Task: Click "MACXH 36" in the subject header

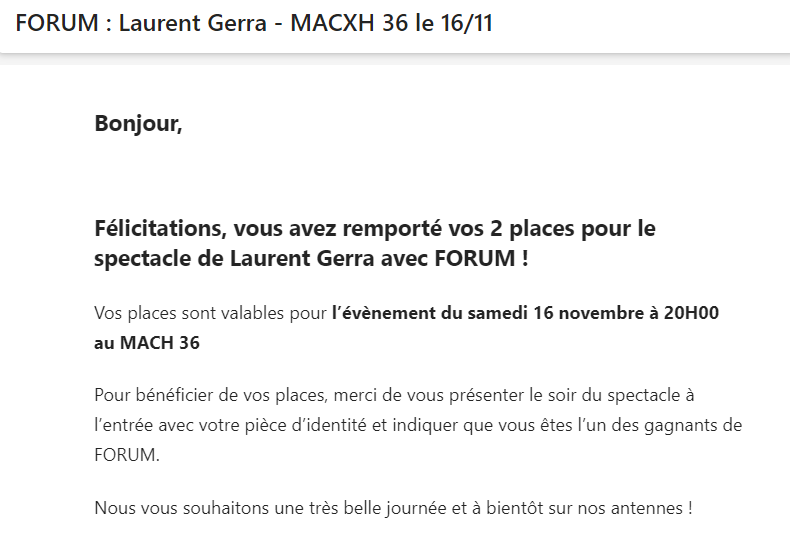Action: point(350,23)
